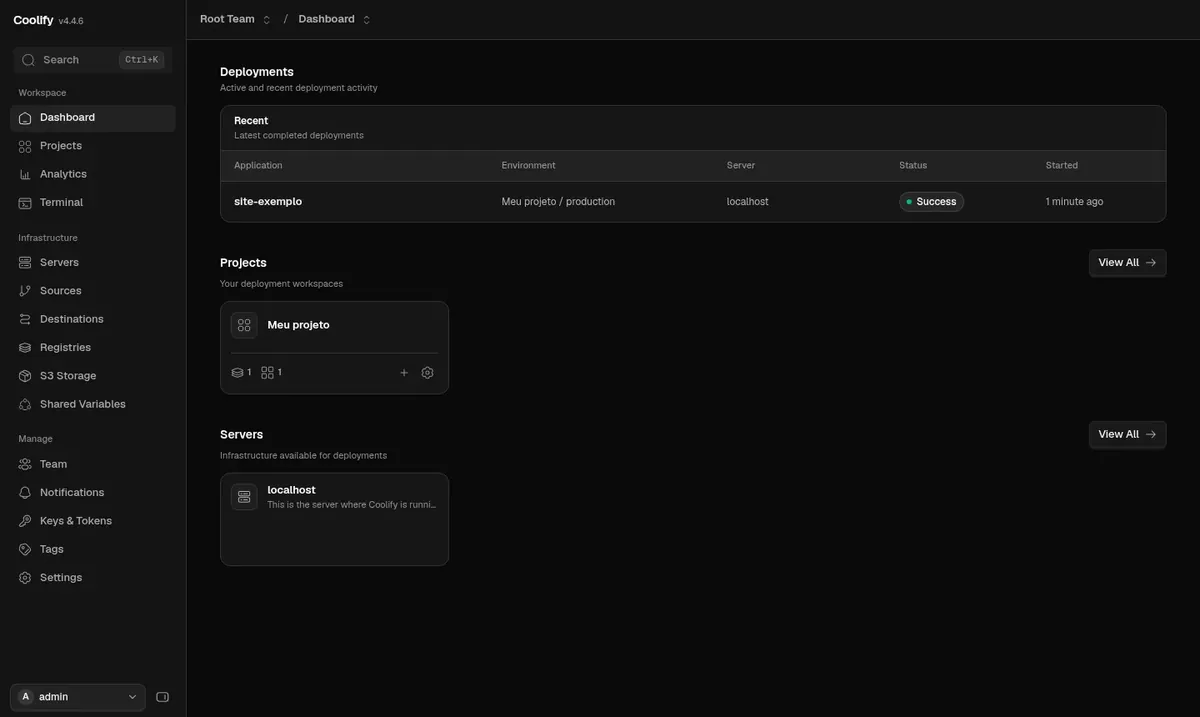Click the environments count icon in Meu projeto
This screenshot has width=1200, height=717.
[x=237, y=373]
